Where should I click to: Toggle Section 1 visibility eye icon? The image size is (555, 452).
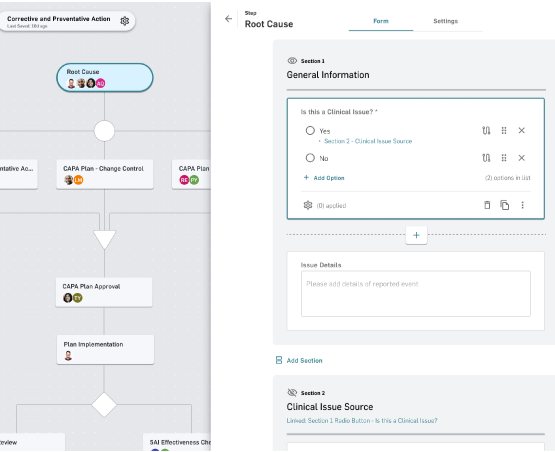coord(292,61)
